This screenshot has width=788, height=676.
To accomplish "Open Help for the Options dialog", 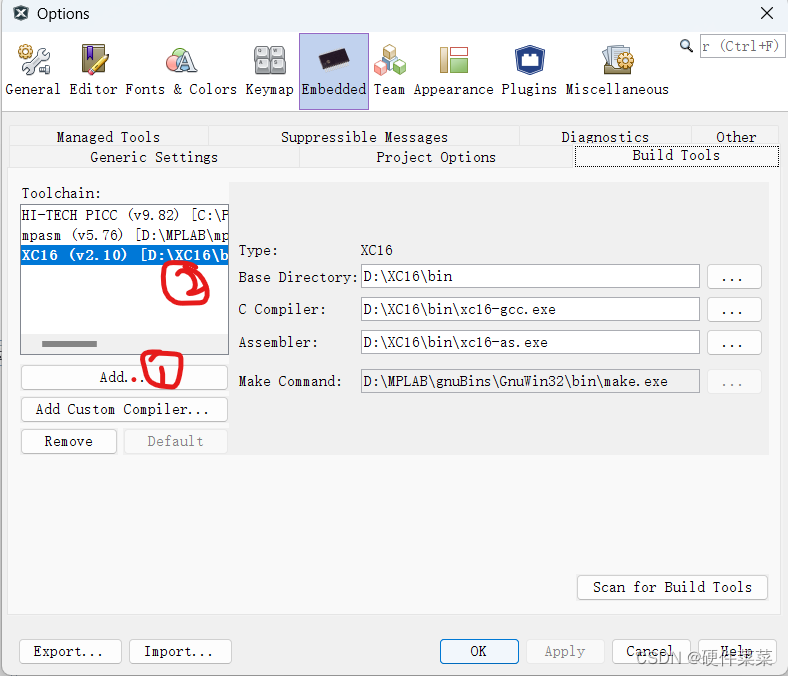I will click(737, 651).
